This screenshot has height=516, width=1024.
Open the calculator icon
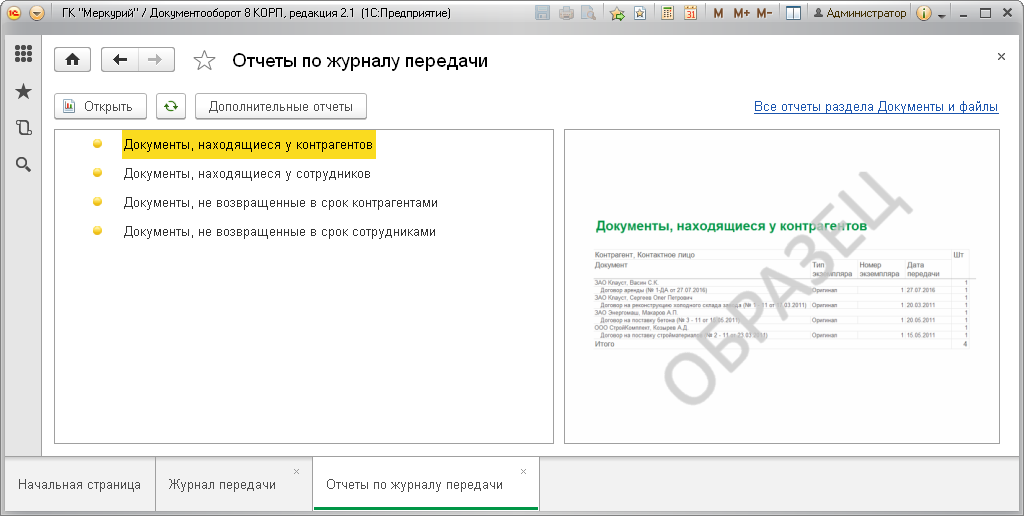667,13
